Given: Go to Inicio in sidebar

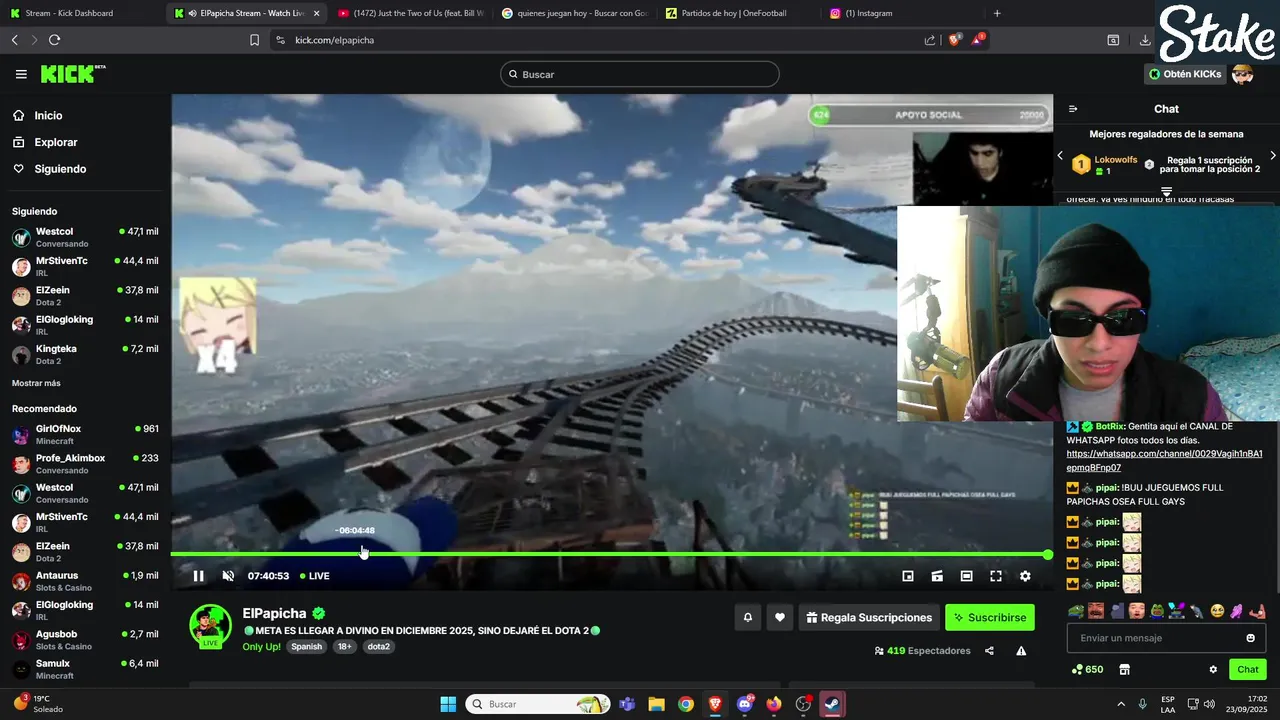Looking at the screenshot, I should point(48,116).
